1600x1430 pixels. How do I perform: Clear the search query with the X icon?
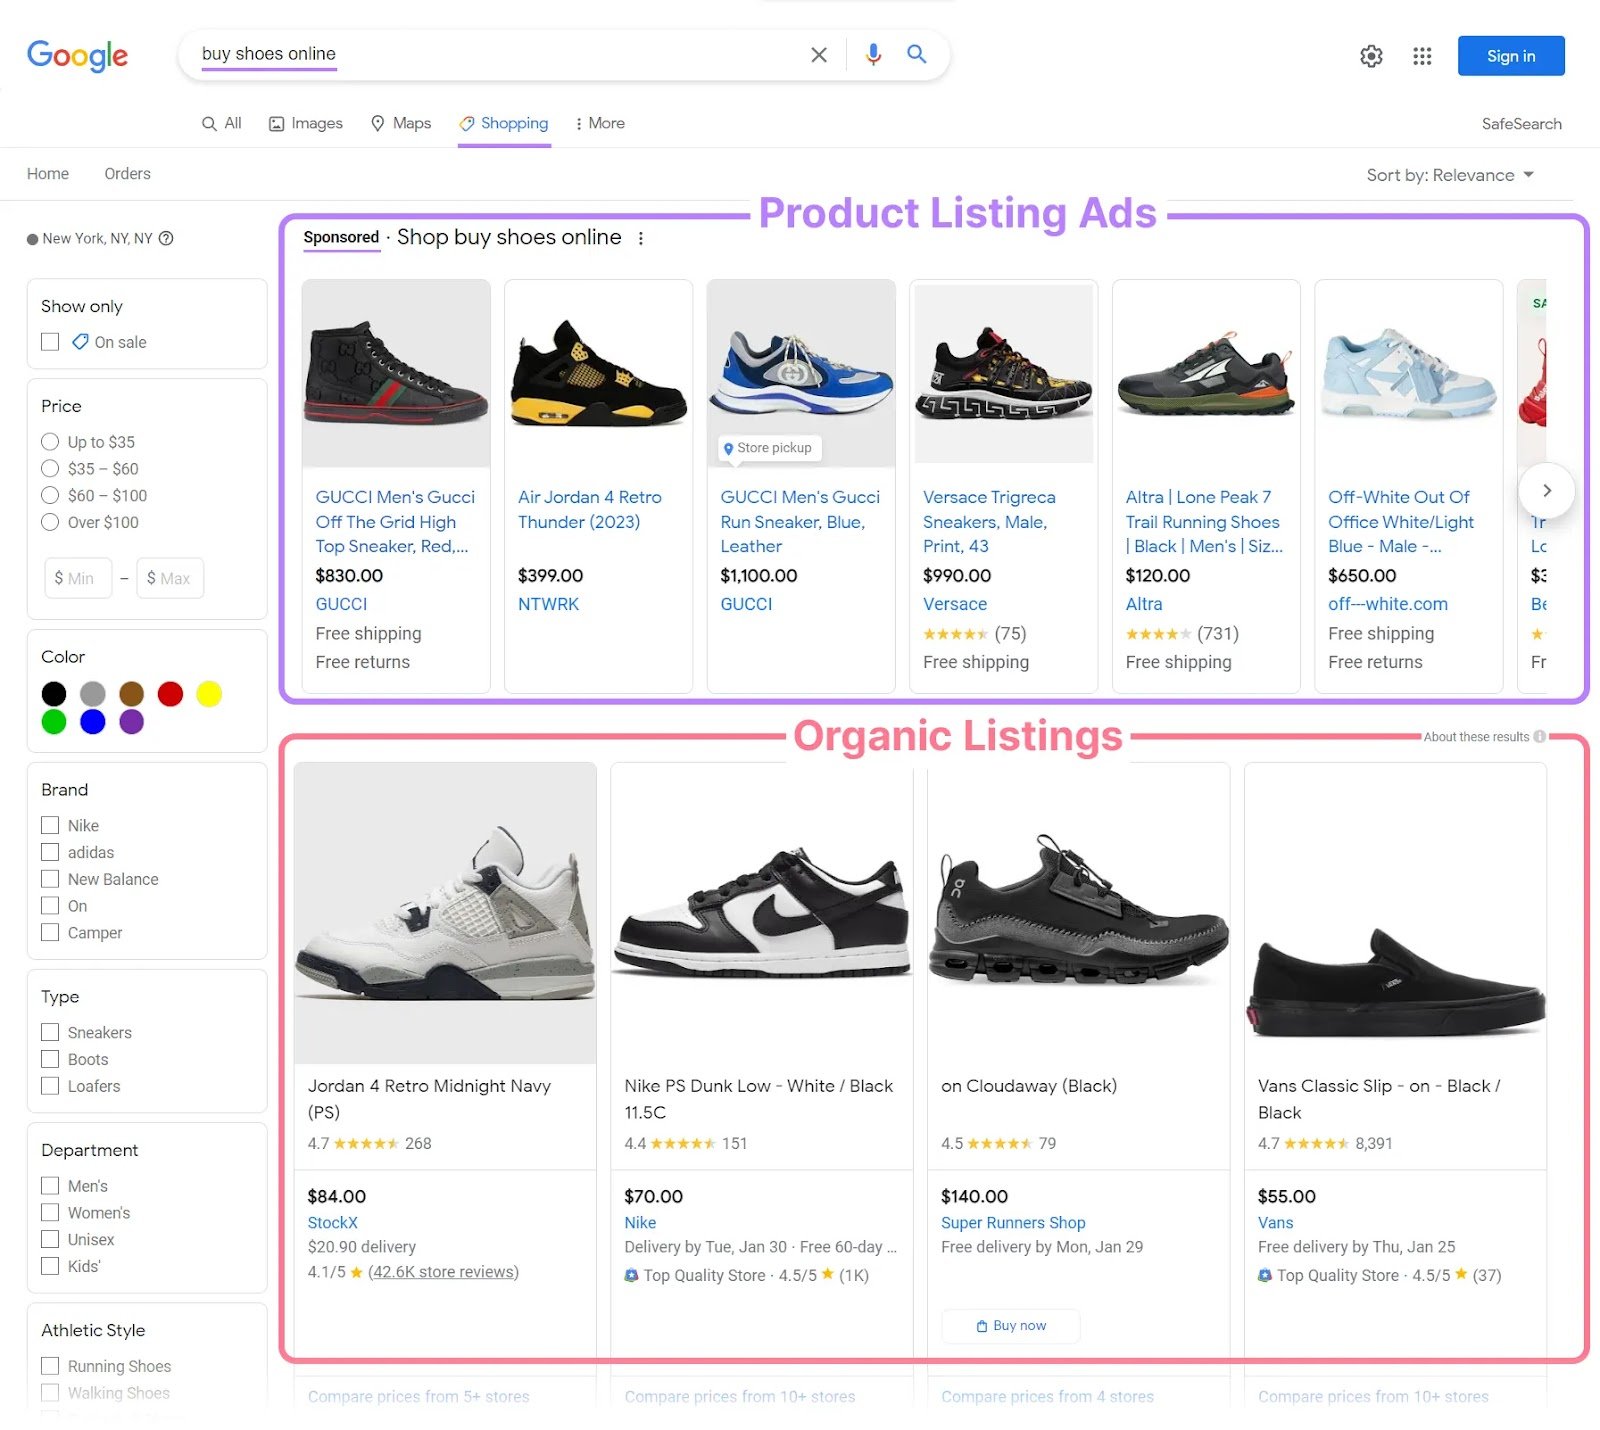[819, 54]
